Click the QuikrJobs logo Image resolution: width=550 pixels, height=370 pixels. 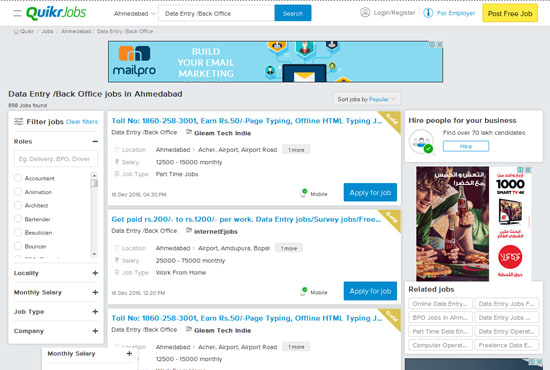pyautogui.click(x=56, y=13)
